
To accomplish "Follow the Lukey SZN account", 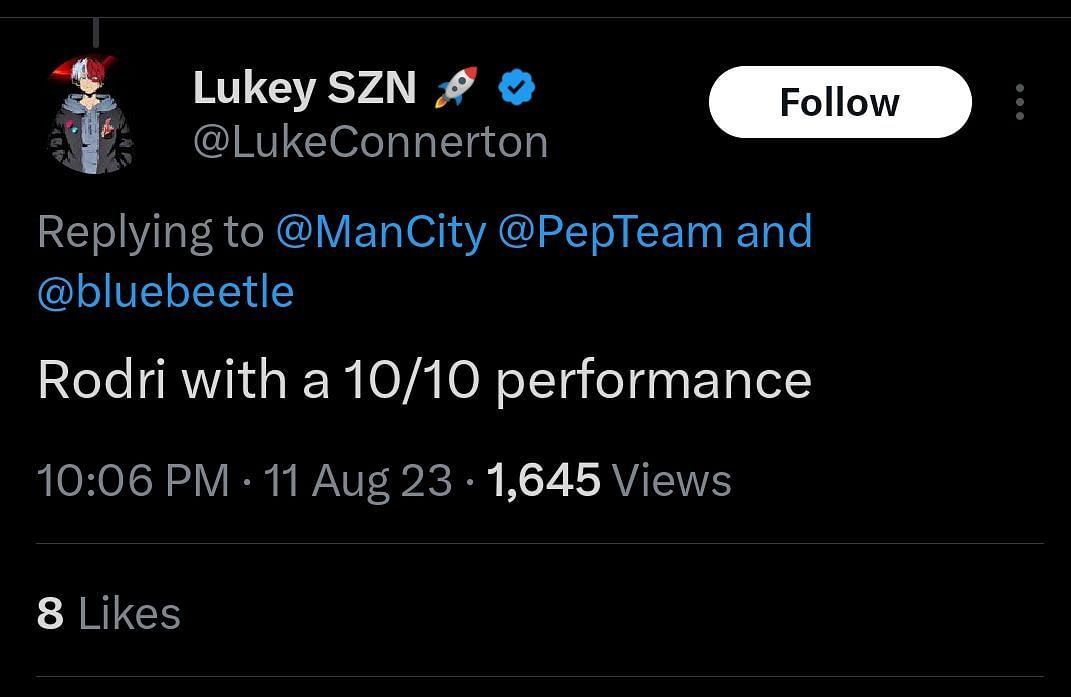I will tap(839, 102).
